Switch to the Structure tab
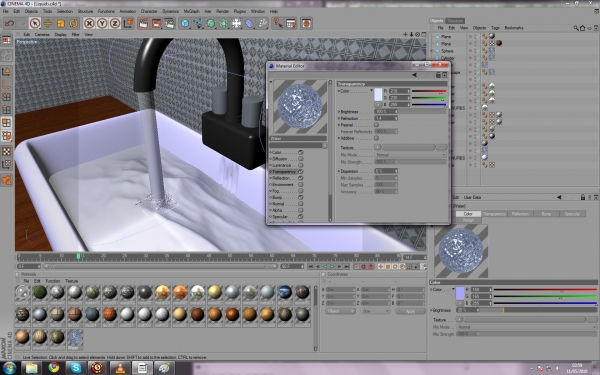This screenshot has width=600, height=375. pyautogui.click(x=455, y=21)
